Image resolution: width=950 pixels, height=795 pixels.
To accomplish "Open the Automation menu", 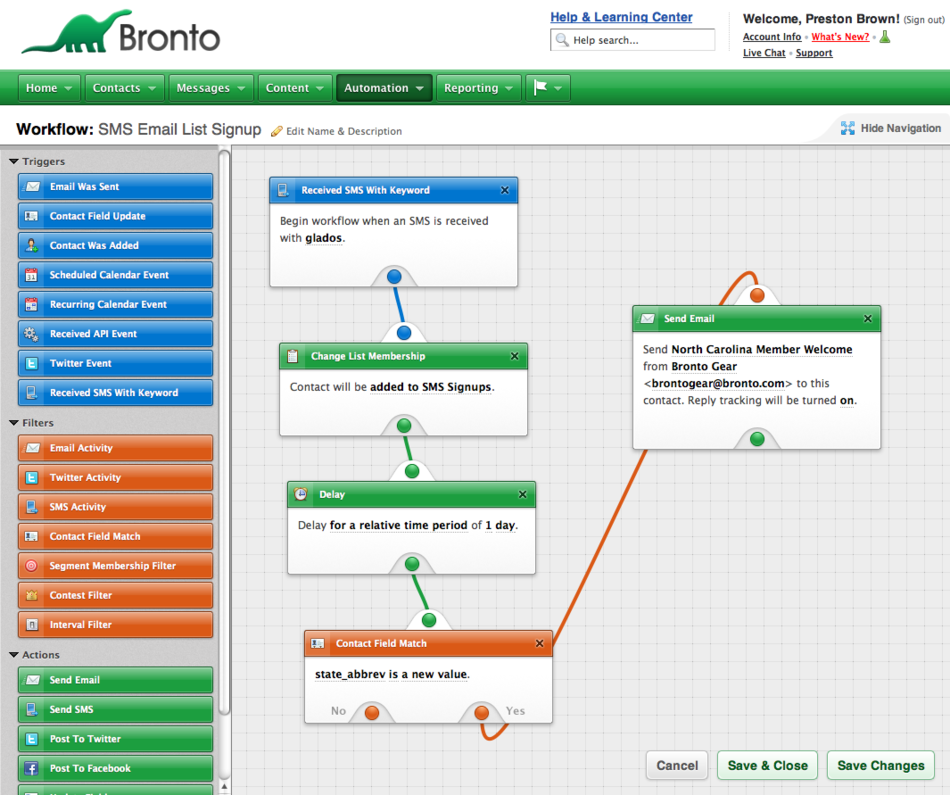I will pyautogui.click(x=384, y=88).
